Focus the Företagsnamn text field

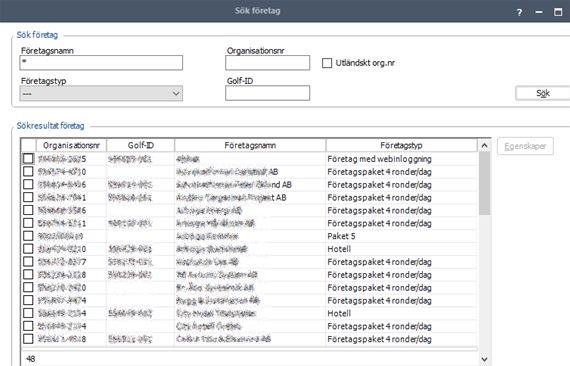point(101,63)
